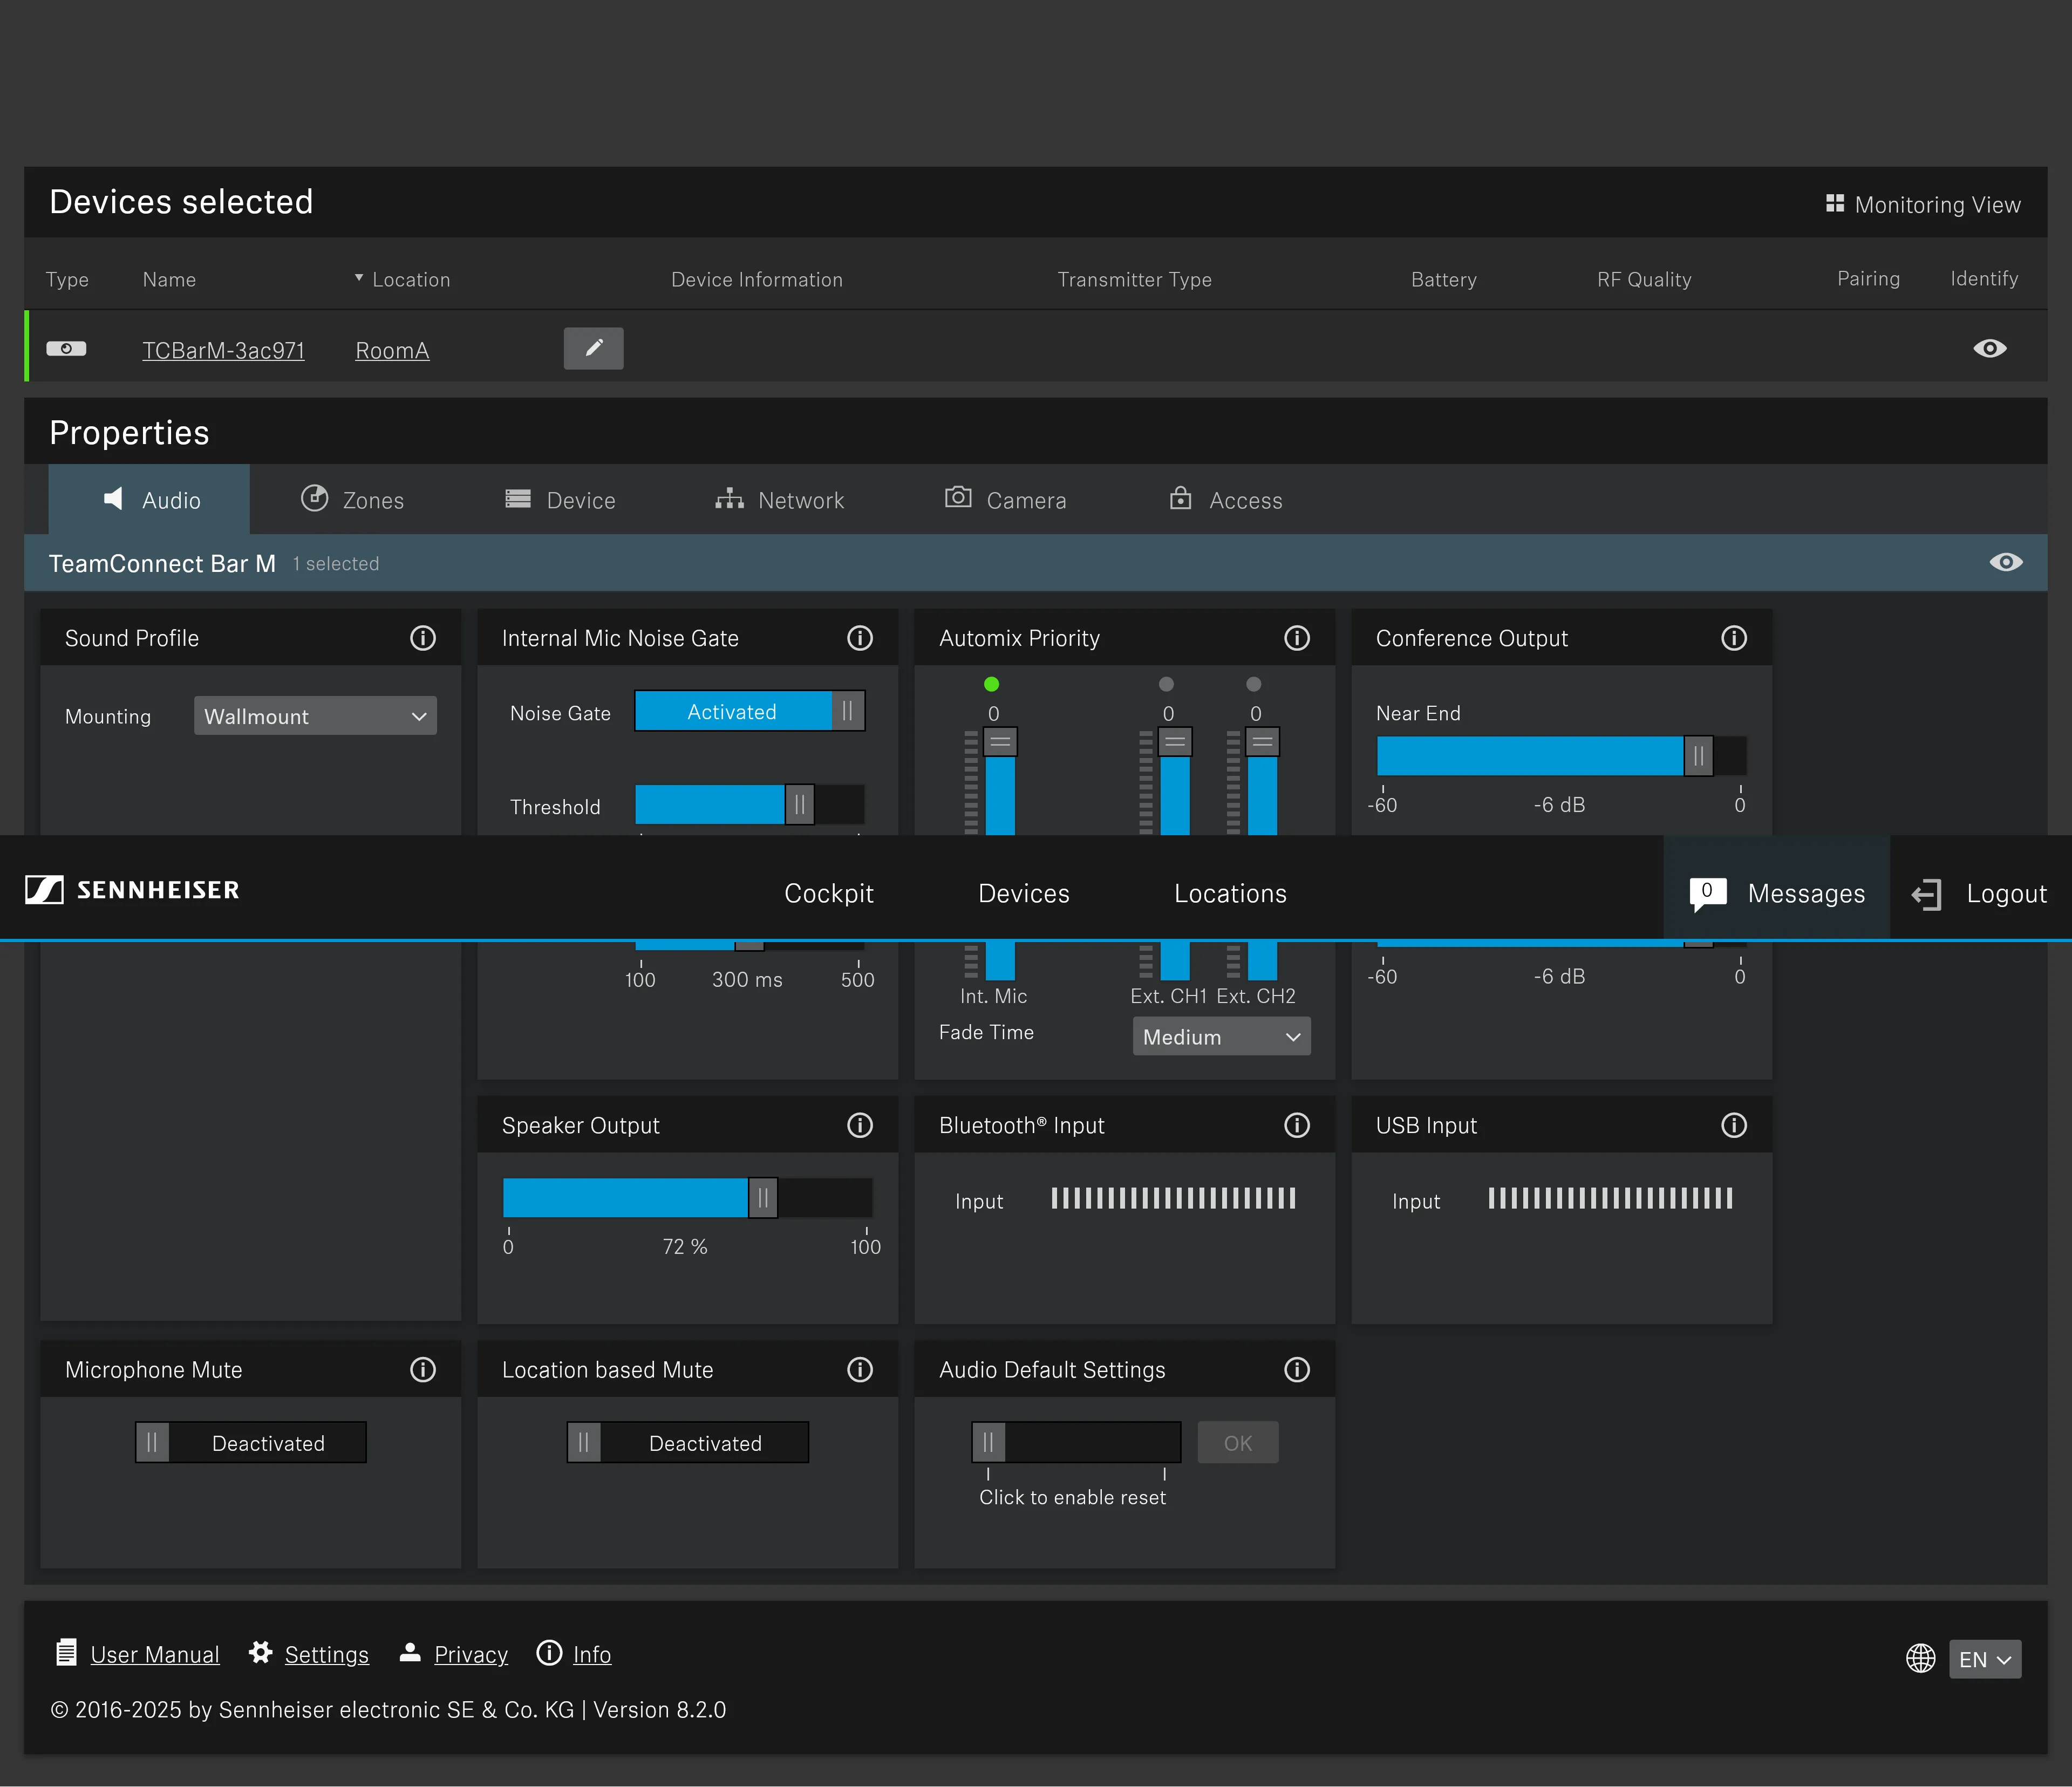
Task: Toggle the Audio Default Settings reset enable switch
Action: [1076, 1442]
